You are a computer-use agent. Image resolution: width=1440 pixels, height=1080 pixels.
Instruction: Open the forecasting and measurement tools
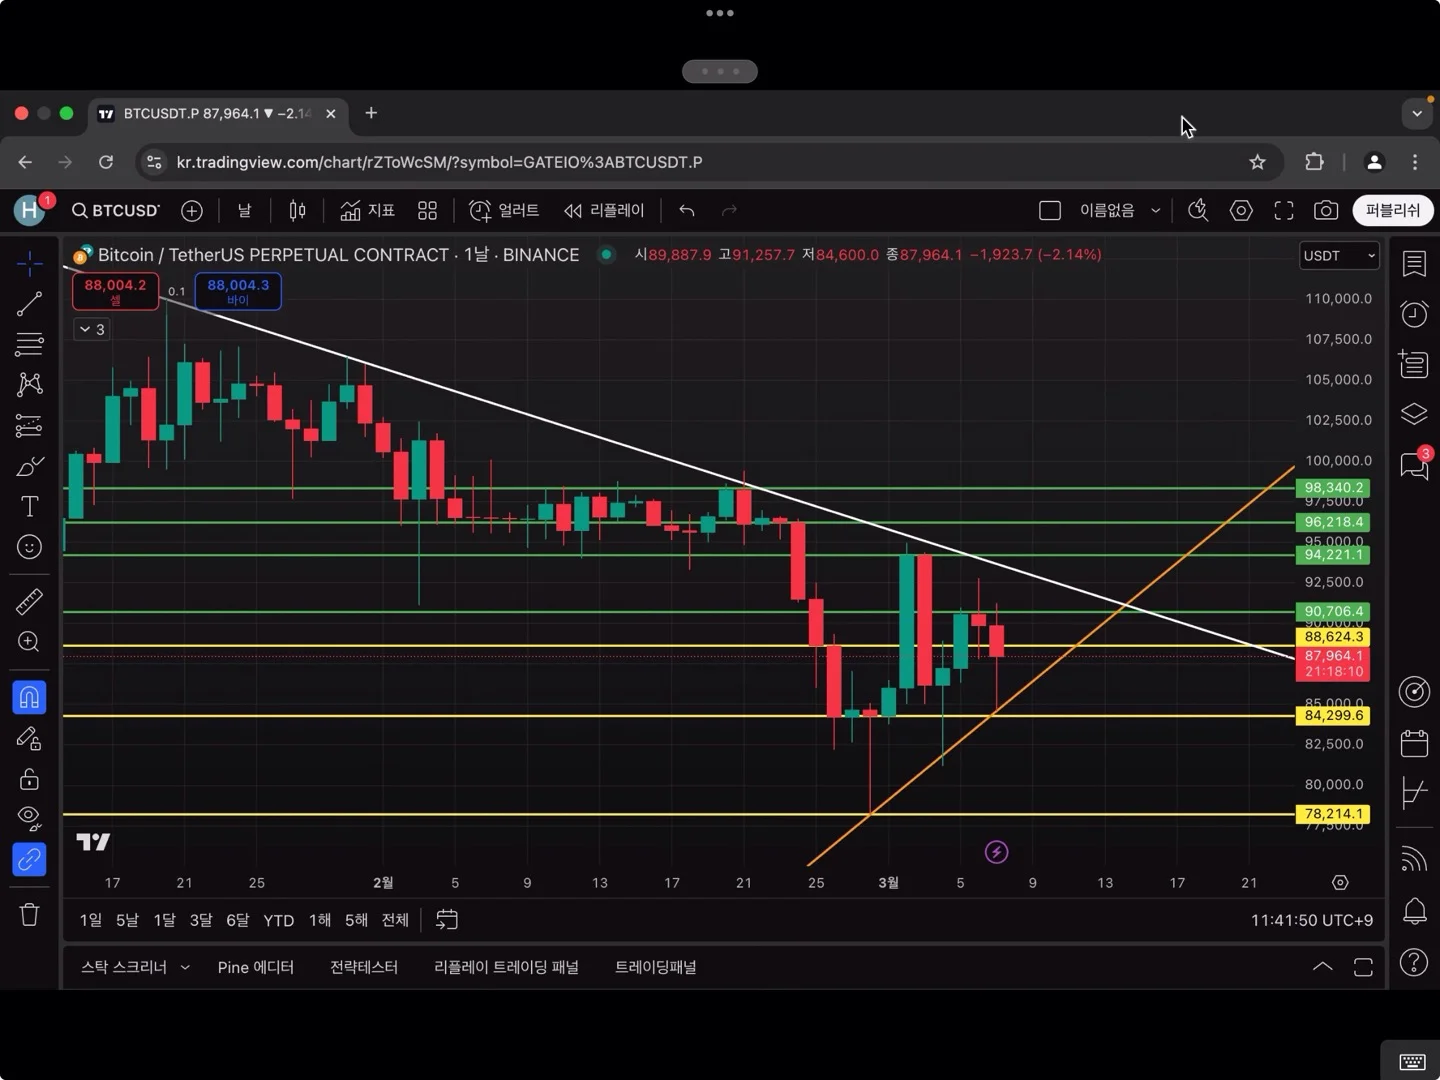coord(29,426)
